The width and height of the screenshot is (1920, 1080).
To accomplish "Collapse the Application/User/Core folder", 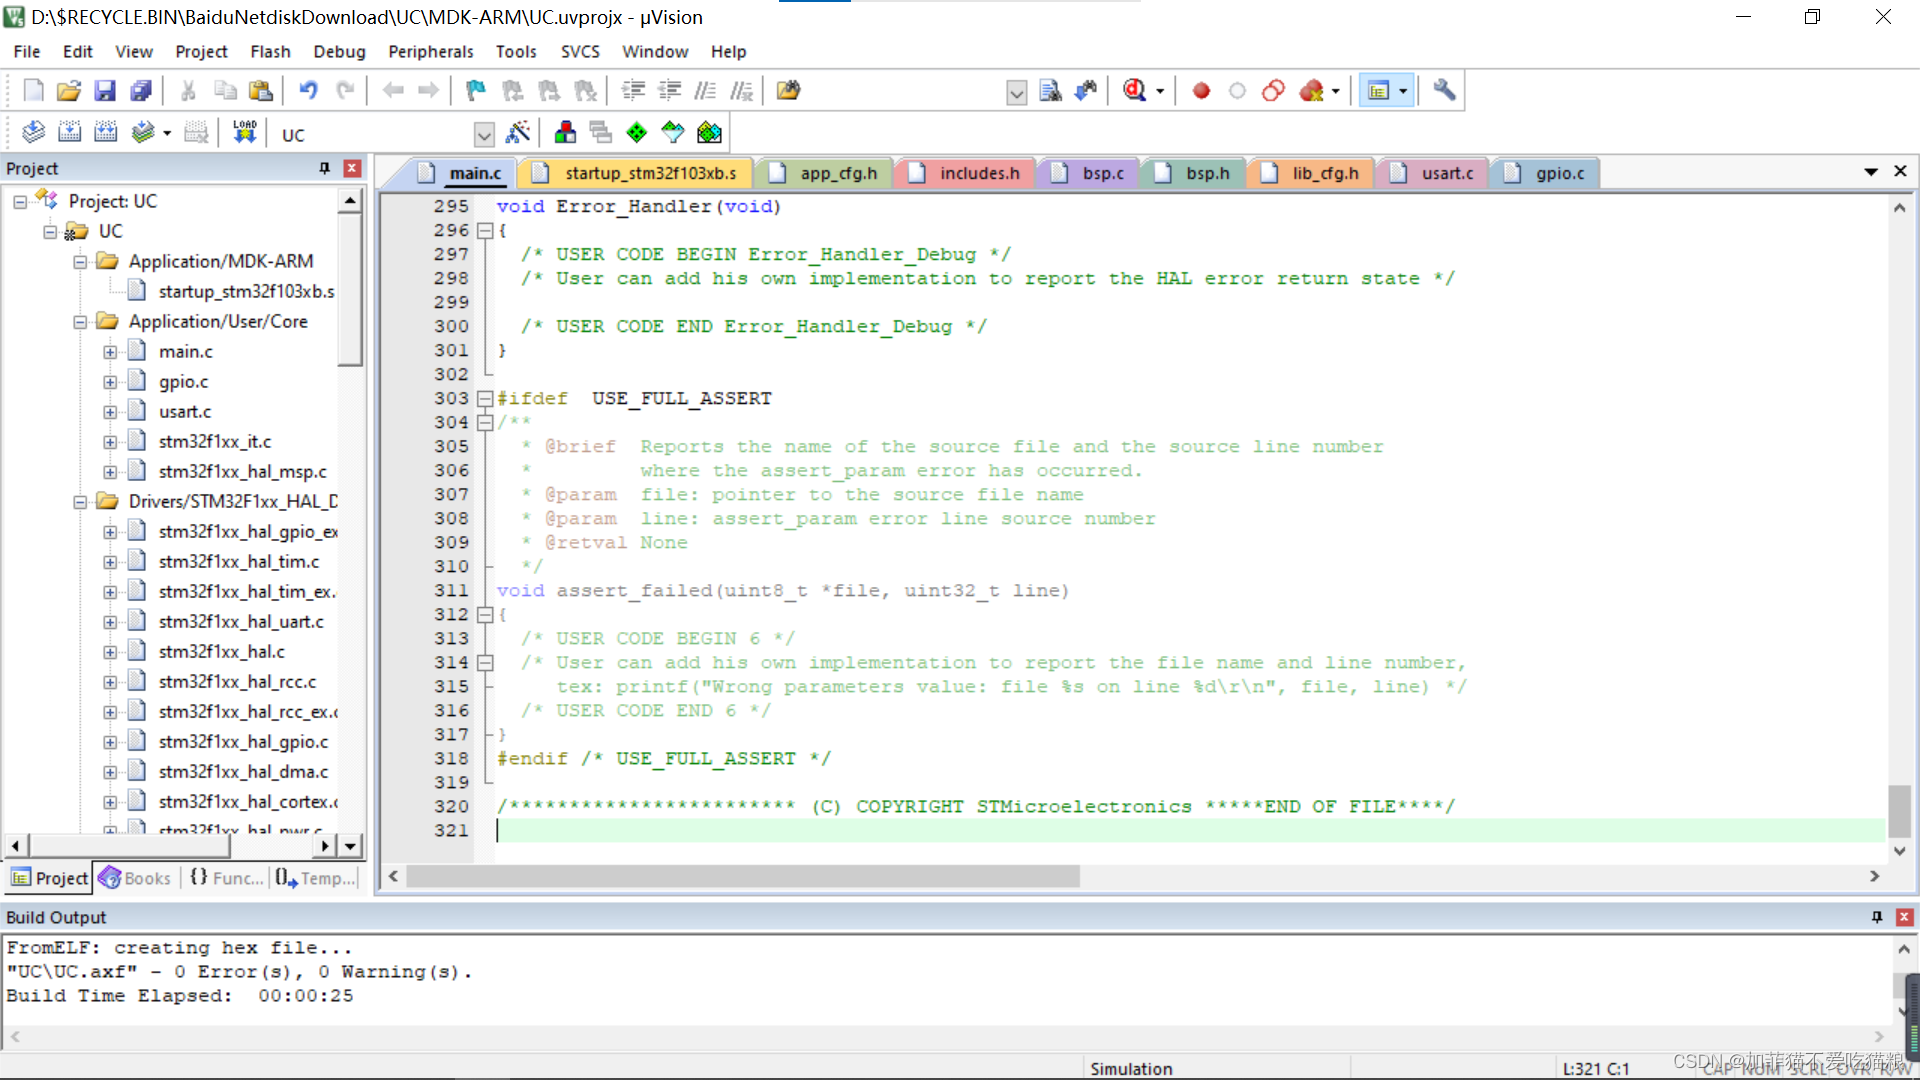I will [x=80, y=322].
